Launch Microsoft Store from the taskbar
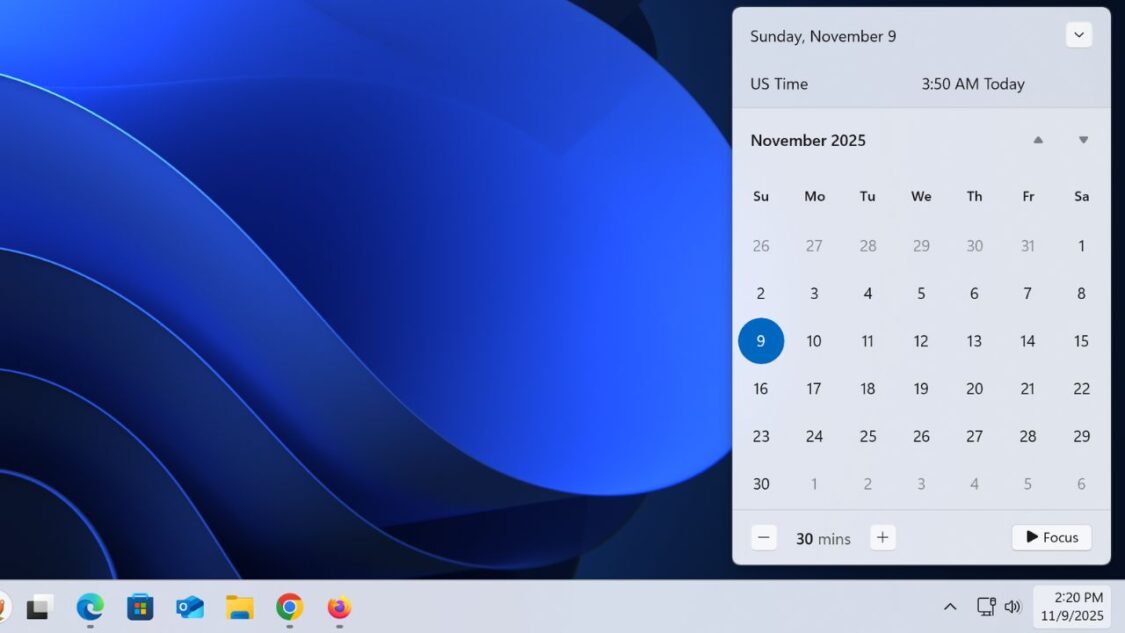This screenshot has width=1125, height=633. coord(140,608)
